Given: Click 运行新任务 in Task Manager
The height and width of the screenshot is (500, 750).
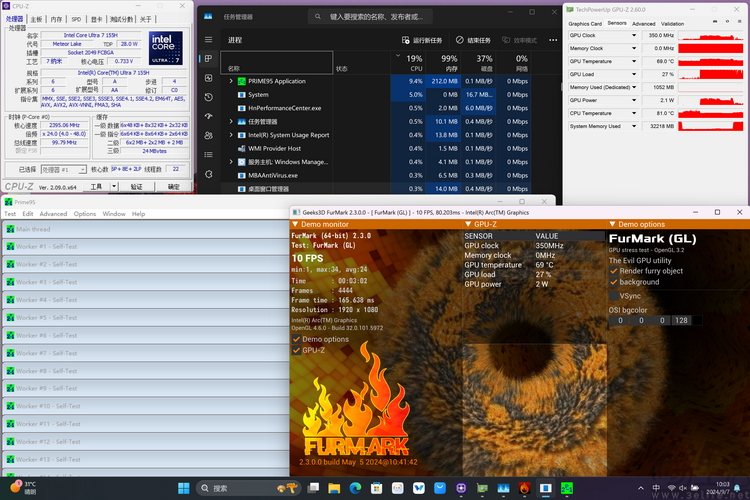Looking at the screenshot, I should point(422,40).
